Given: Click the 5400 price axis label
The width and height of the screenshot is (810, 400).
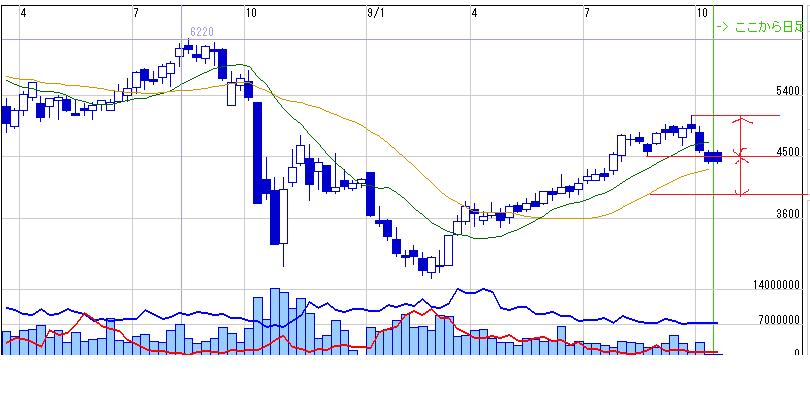Looking at the screenshot, I should pos(789,91).
